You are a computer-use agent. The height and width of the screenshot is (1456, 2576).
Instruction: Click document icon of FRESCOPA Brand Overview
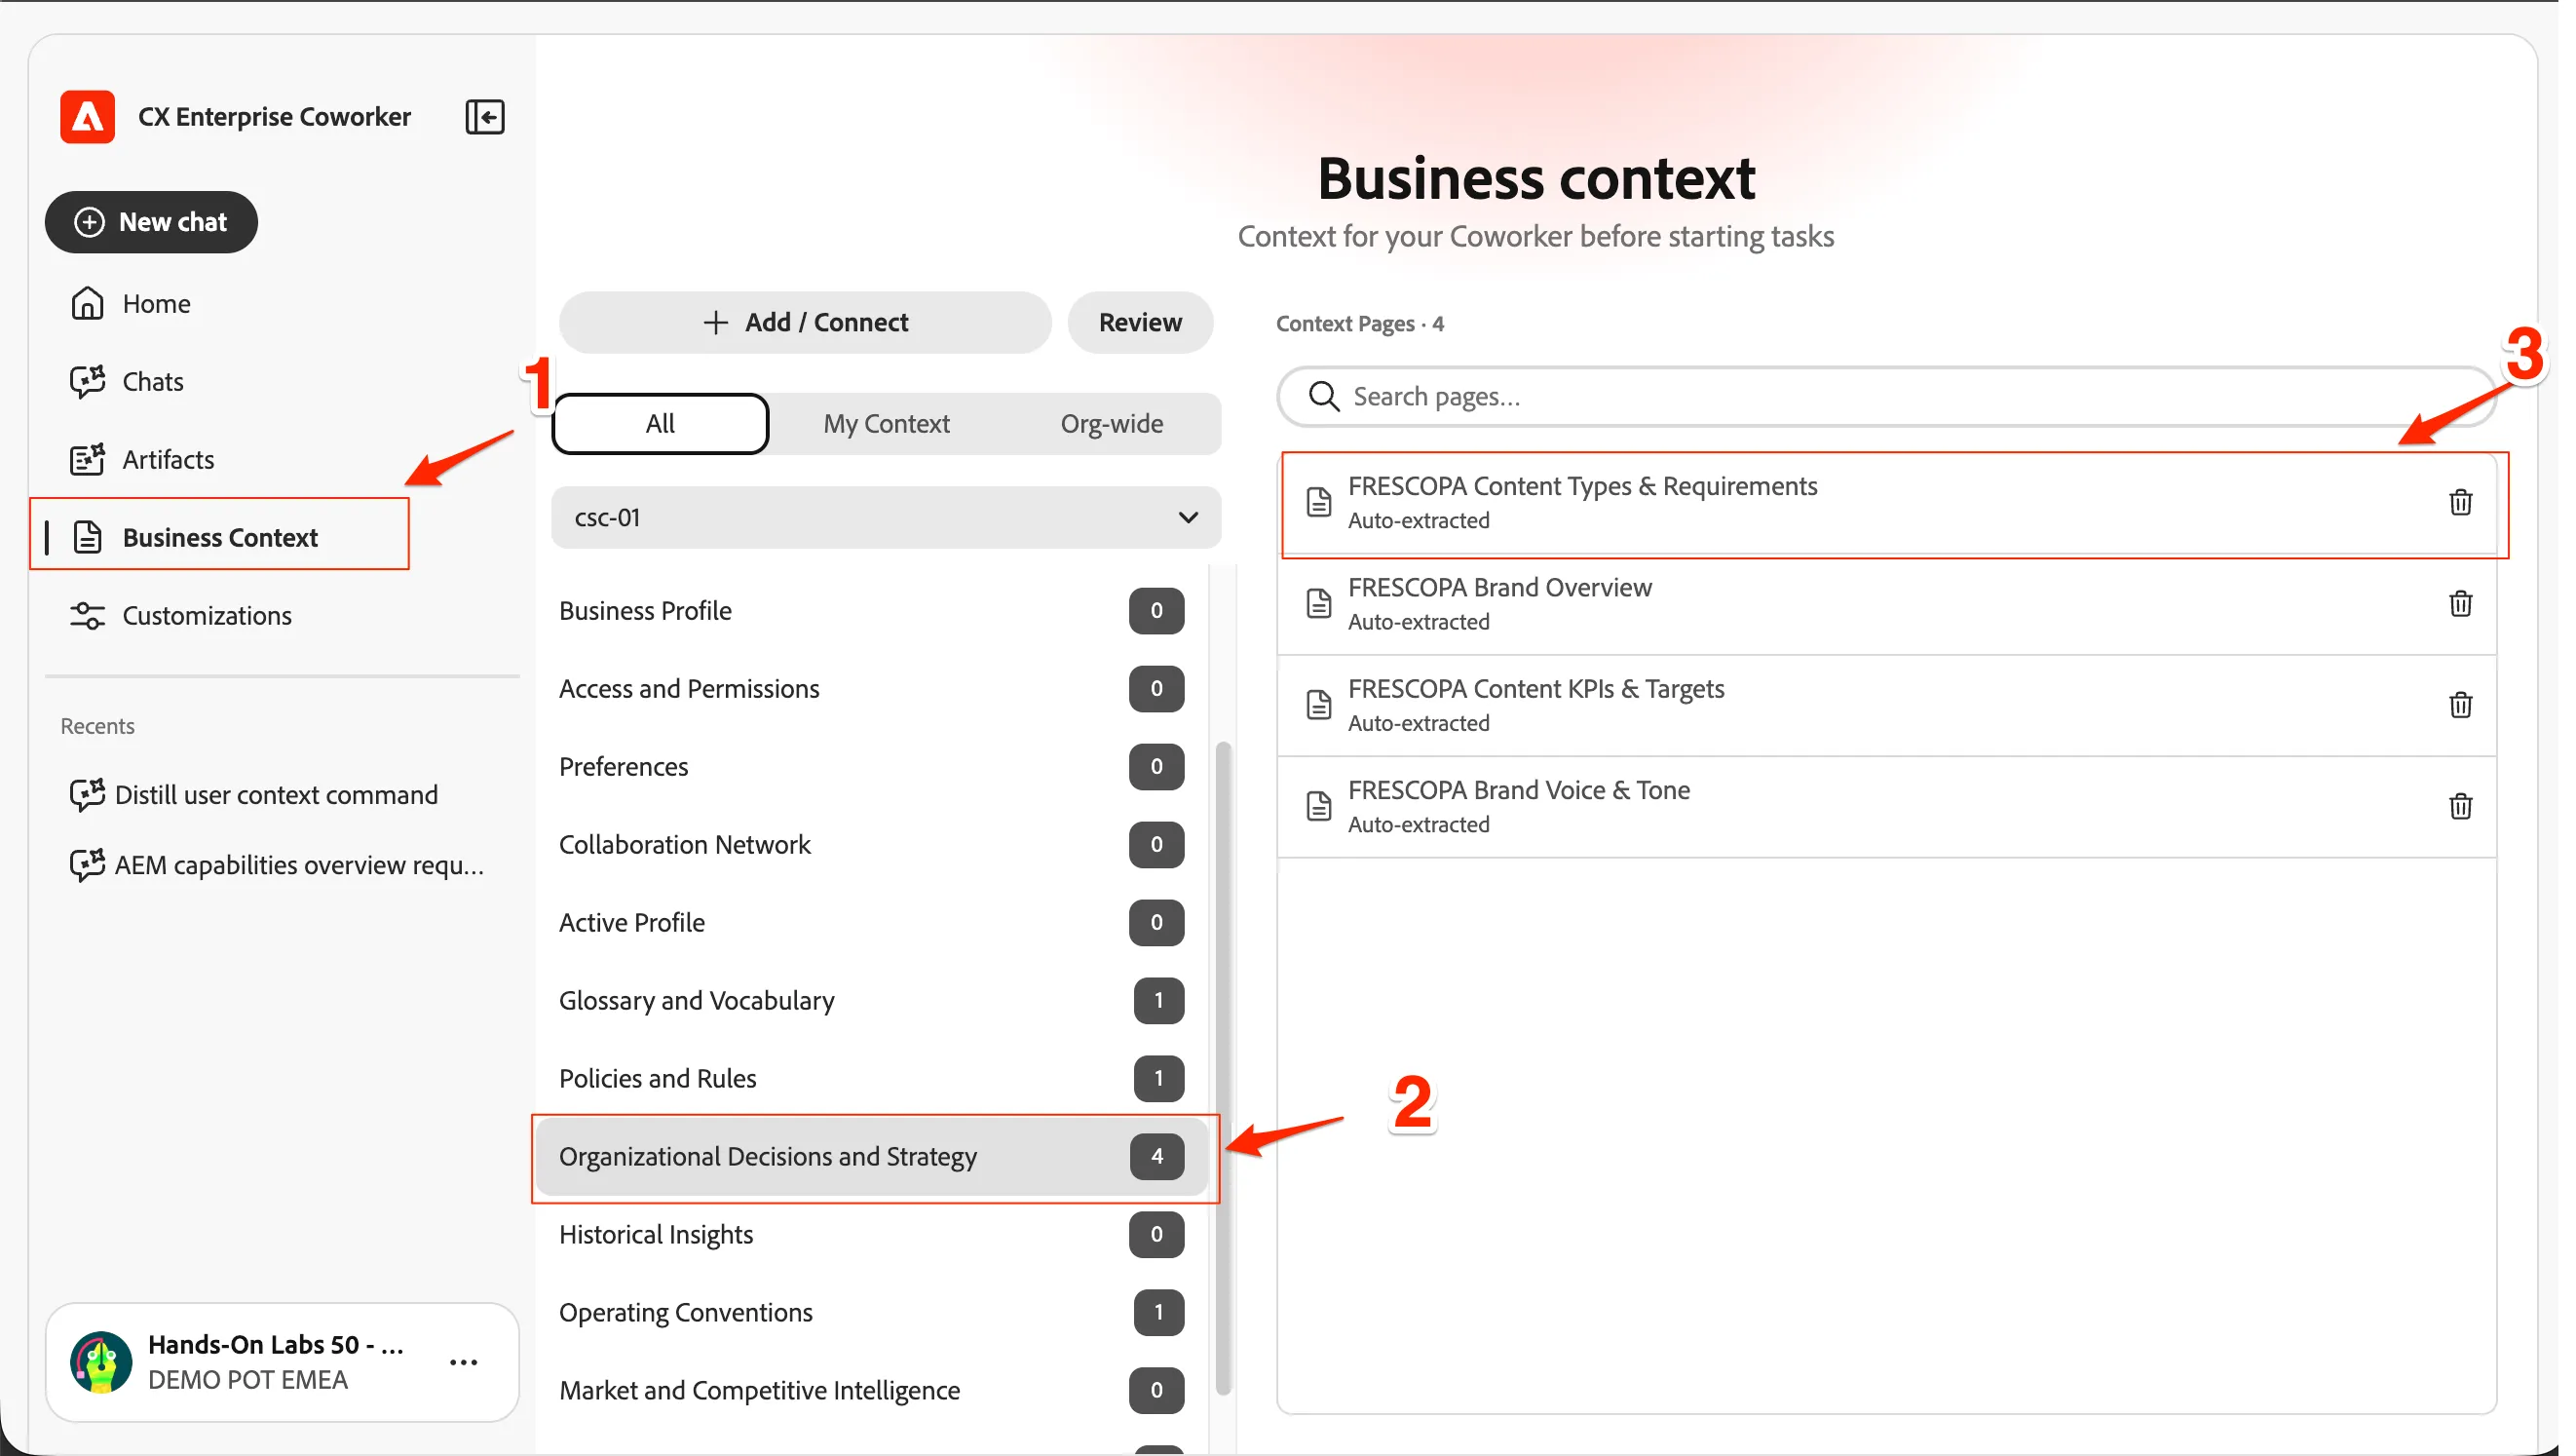pos(1319,603)
